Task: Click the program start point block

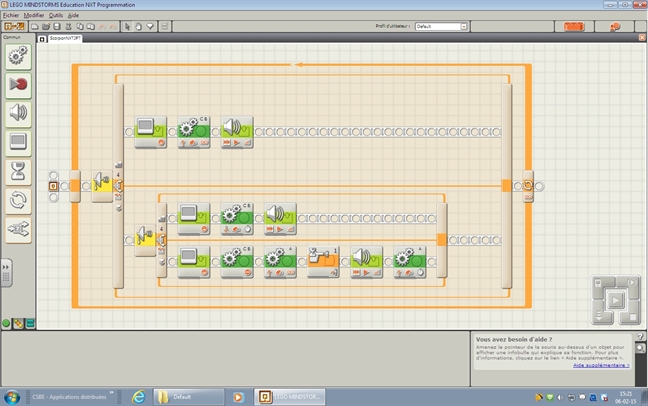Action: pyautogui.click(x=53, y=186)
